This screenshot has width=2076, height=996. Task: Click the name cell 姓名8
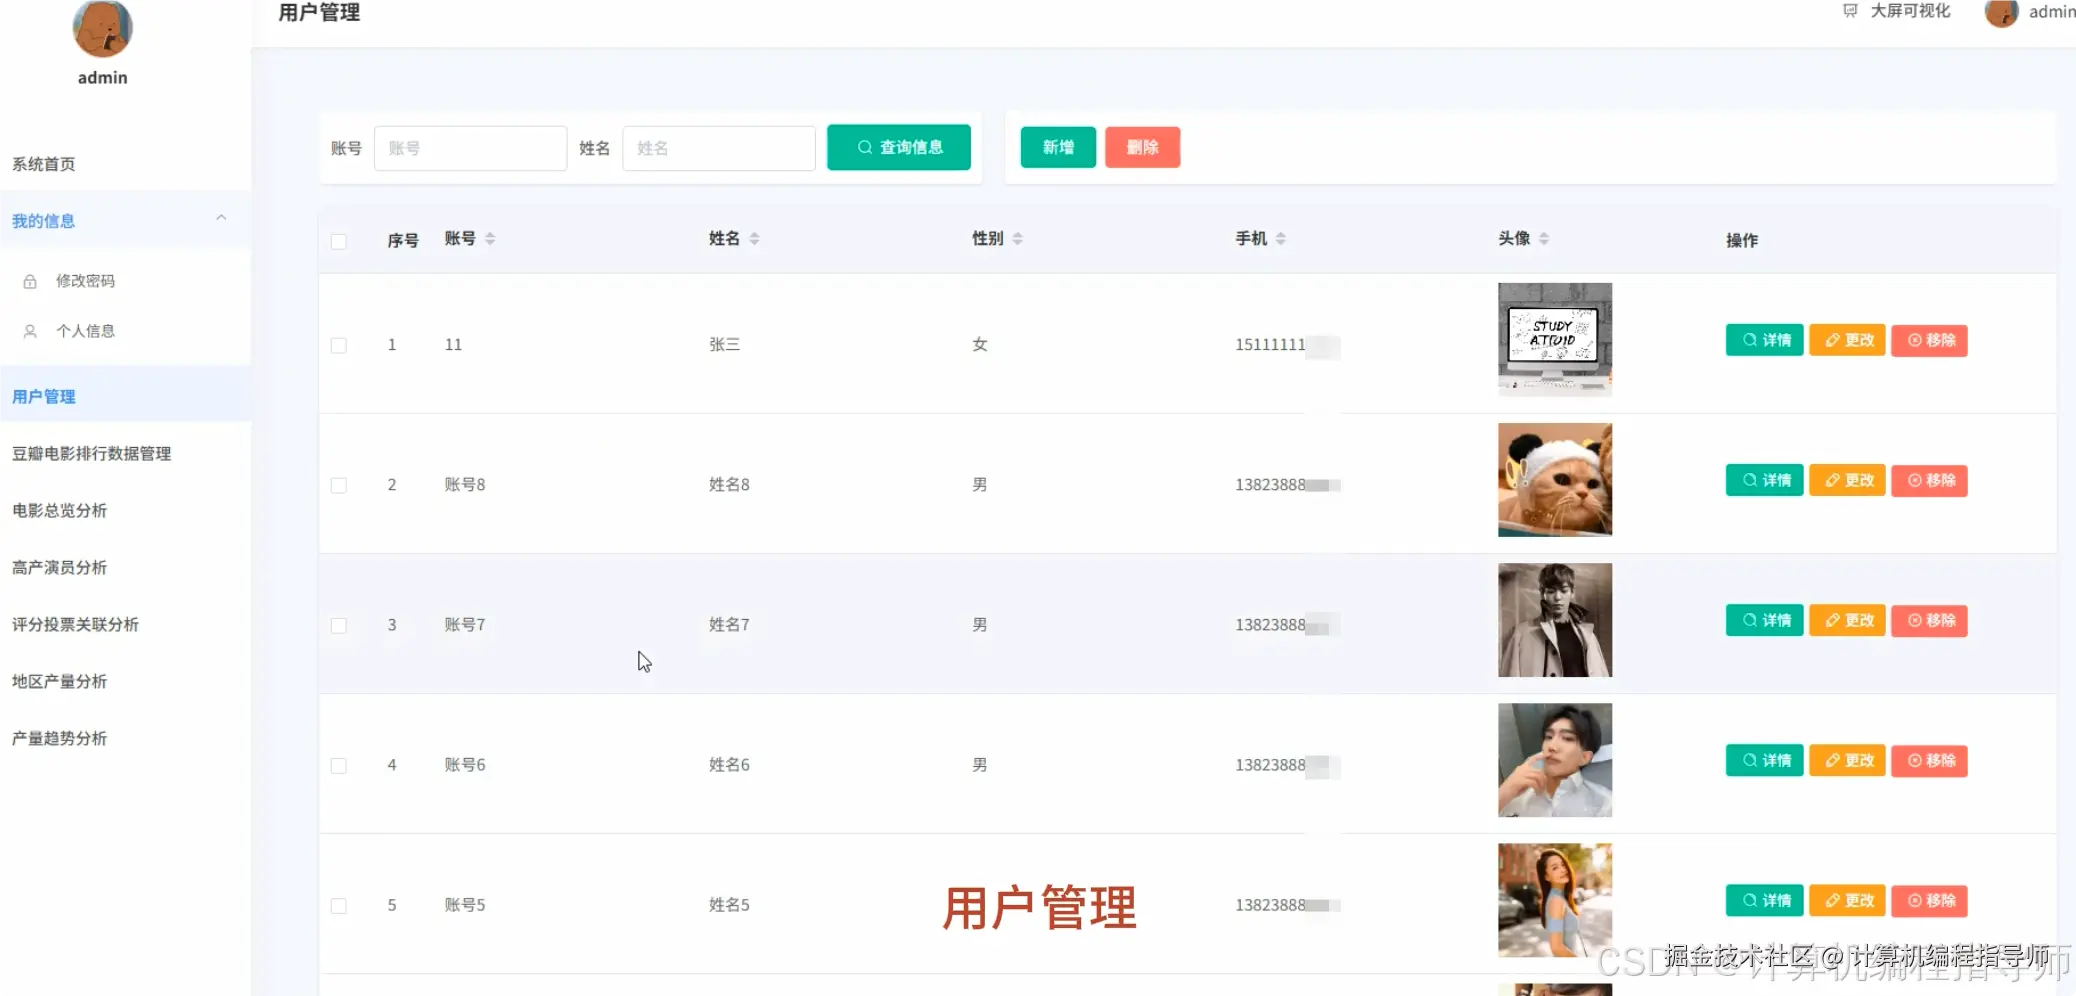pyautogui.click(x=729, y=485)
